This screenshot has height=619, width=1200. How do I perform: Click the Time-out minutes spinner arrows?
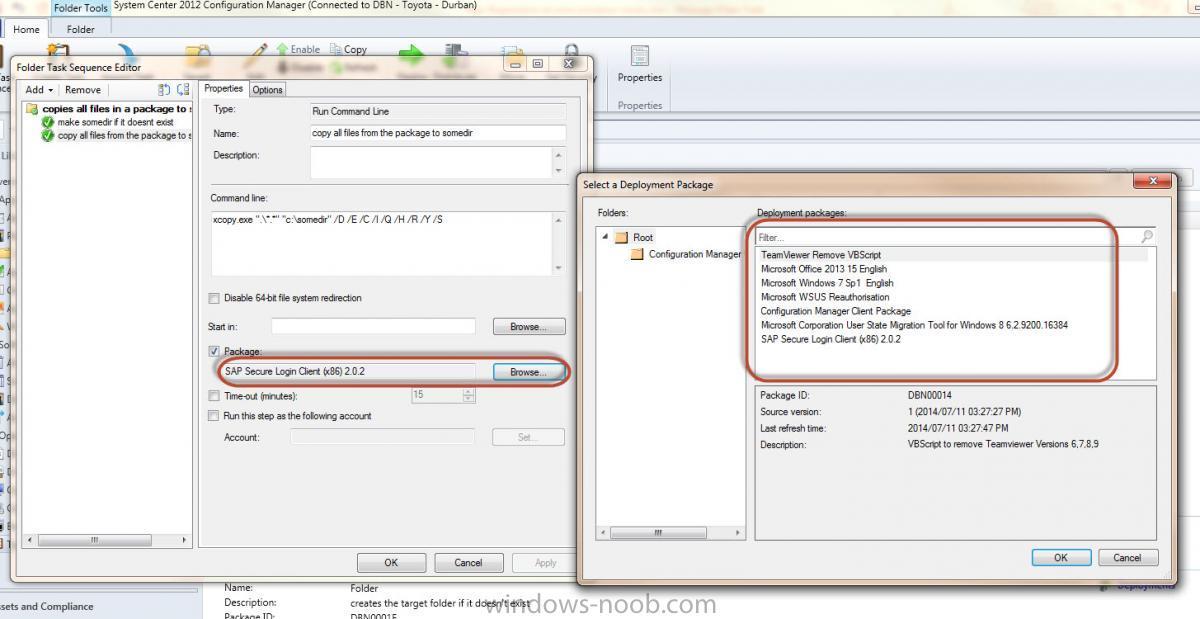click(469, 396)
